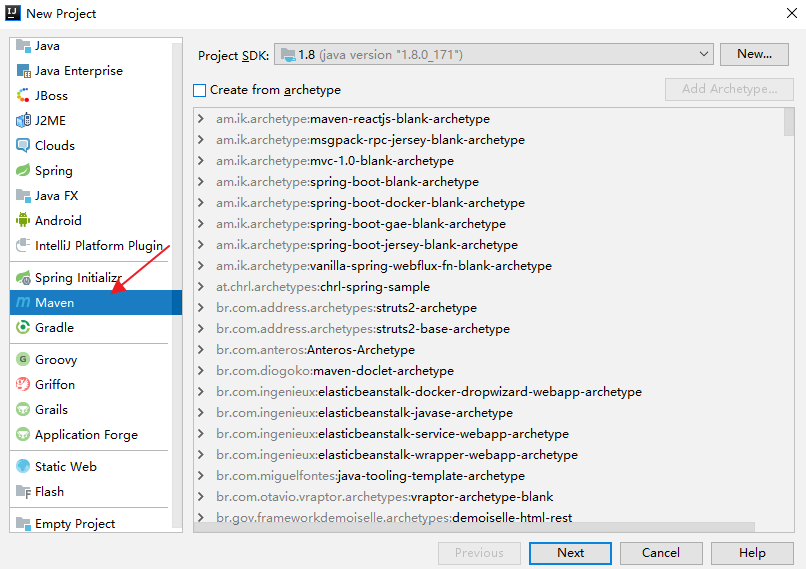
Task: Expand spring-boot-docker-blank-archetype node
Action: click(201, 203)
